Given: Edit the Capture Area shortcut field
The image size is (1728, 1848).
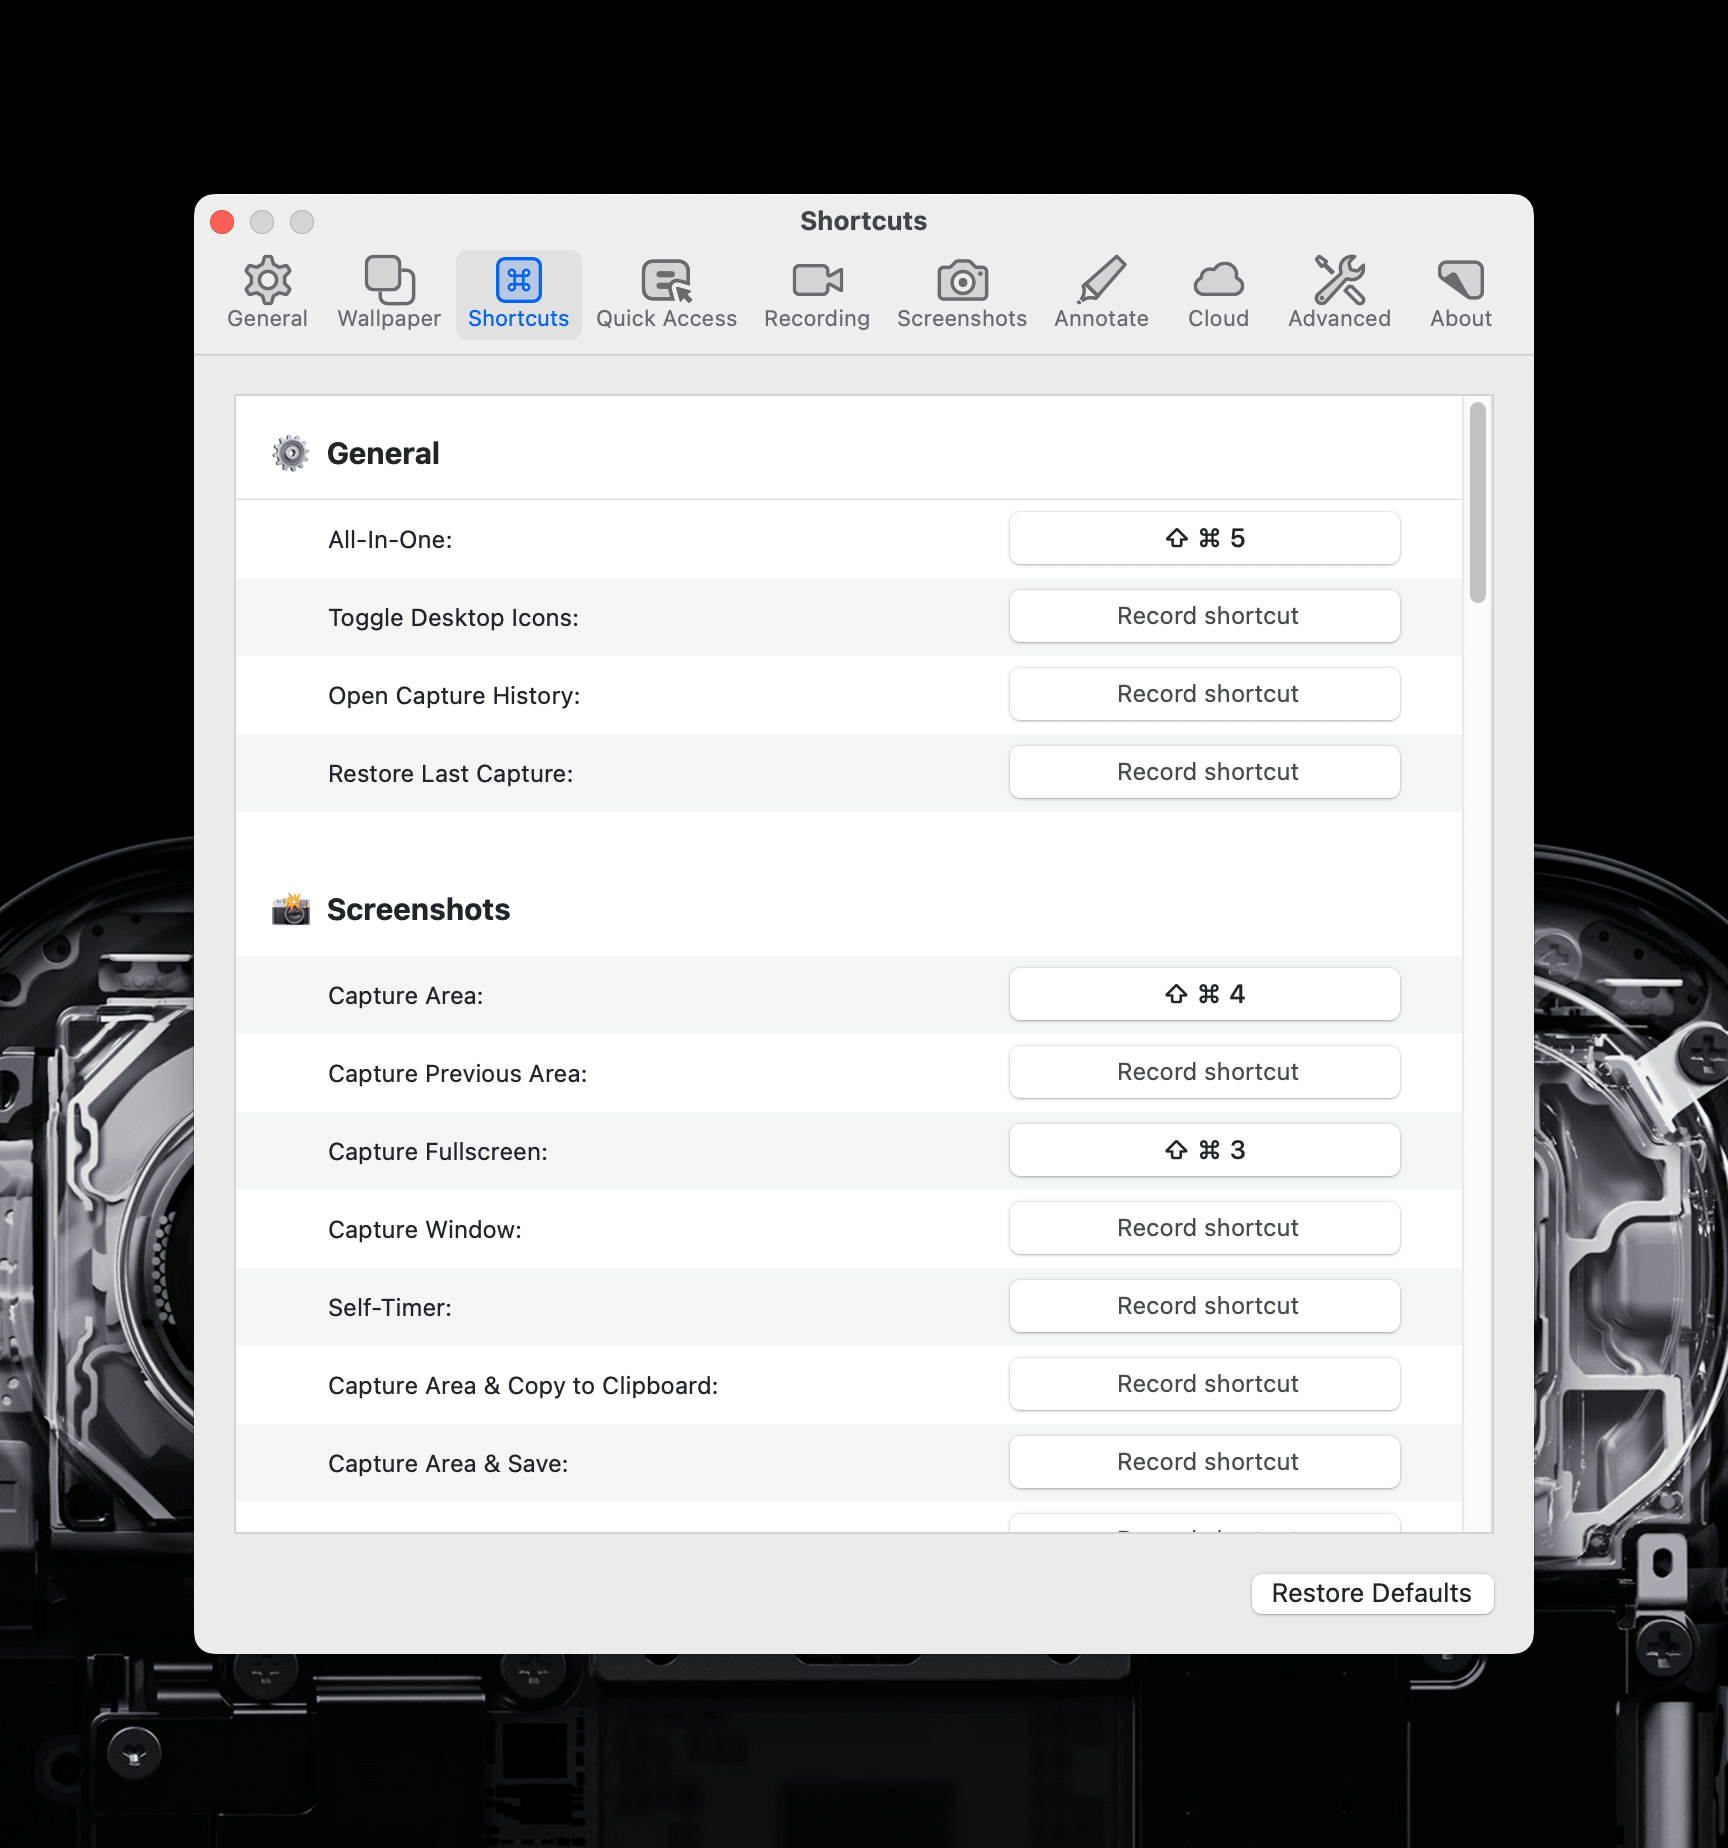Looking at the screenshot, I should pos(1204,994).
